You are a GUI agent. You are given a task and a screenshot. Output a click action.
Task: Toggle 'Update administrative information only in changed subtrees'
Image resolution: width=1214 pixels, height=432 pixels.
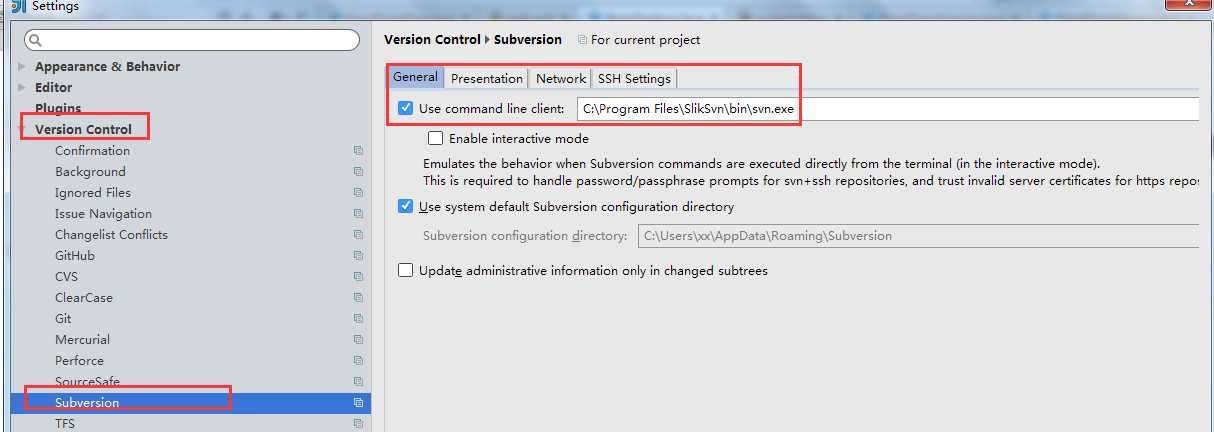[x=405, y=271]
